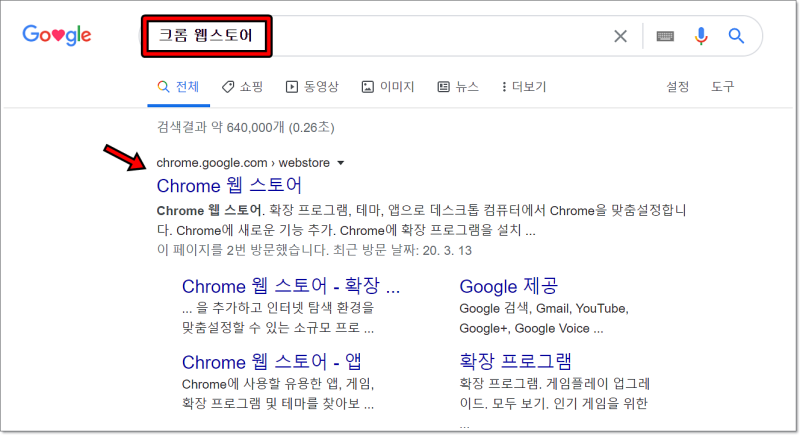Start voice search with microphone icon

701,36
